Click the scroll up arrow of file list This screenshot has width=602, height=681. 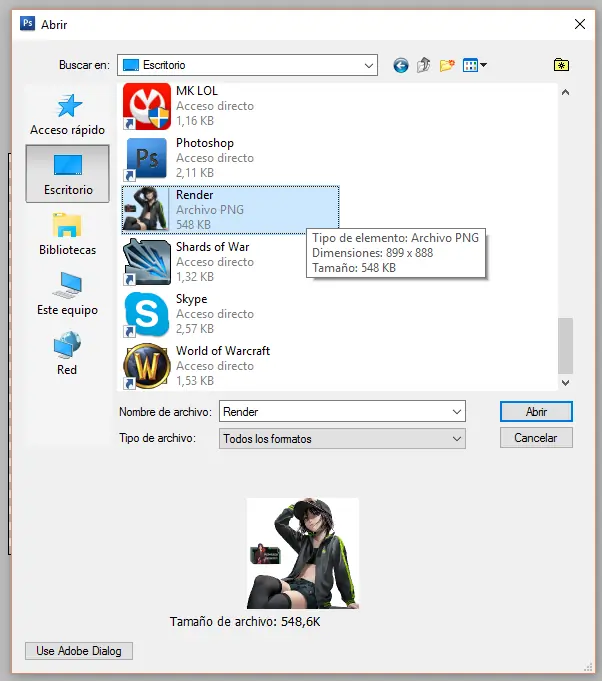point(565,92)
